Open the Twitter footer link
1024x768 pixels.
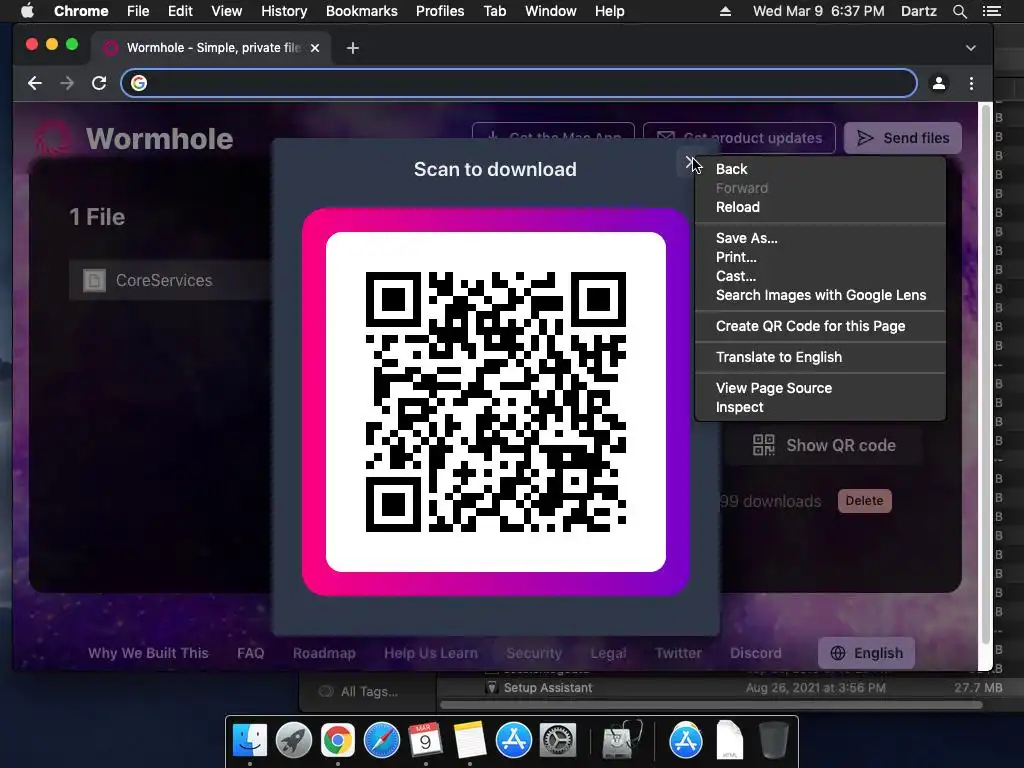tap(679, 653)
